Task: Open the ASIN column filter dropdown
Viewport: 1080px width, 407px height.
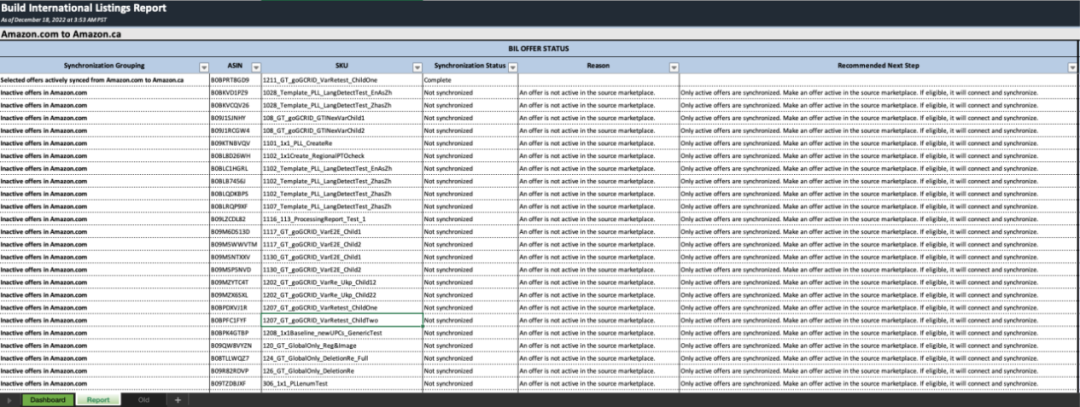Action: click(x=255, y=67)
